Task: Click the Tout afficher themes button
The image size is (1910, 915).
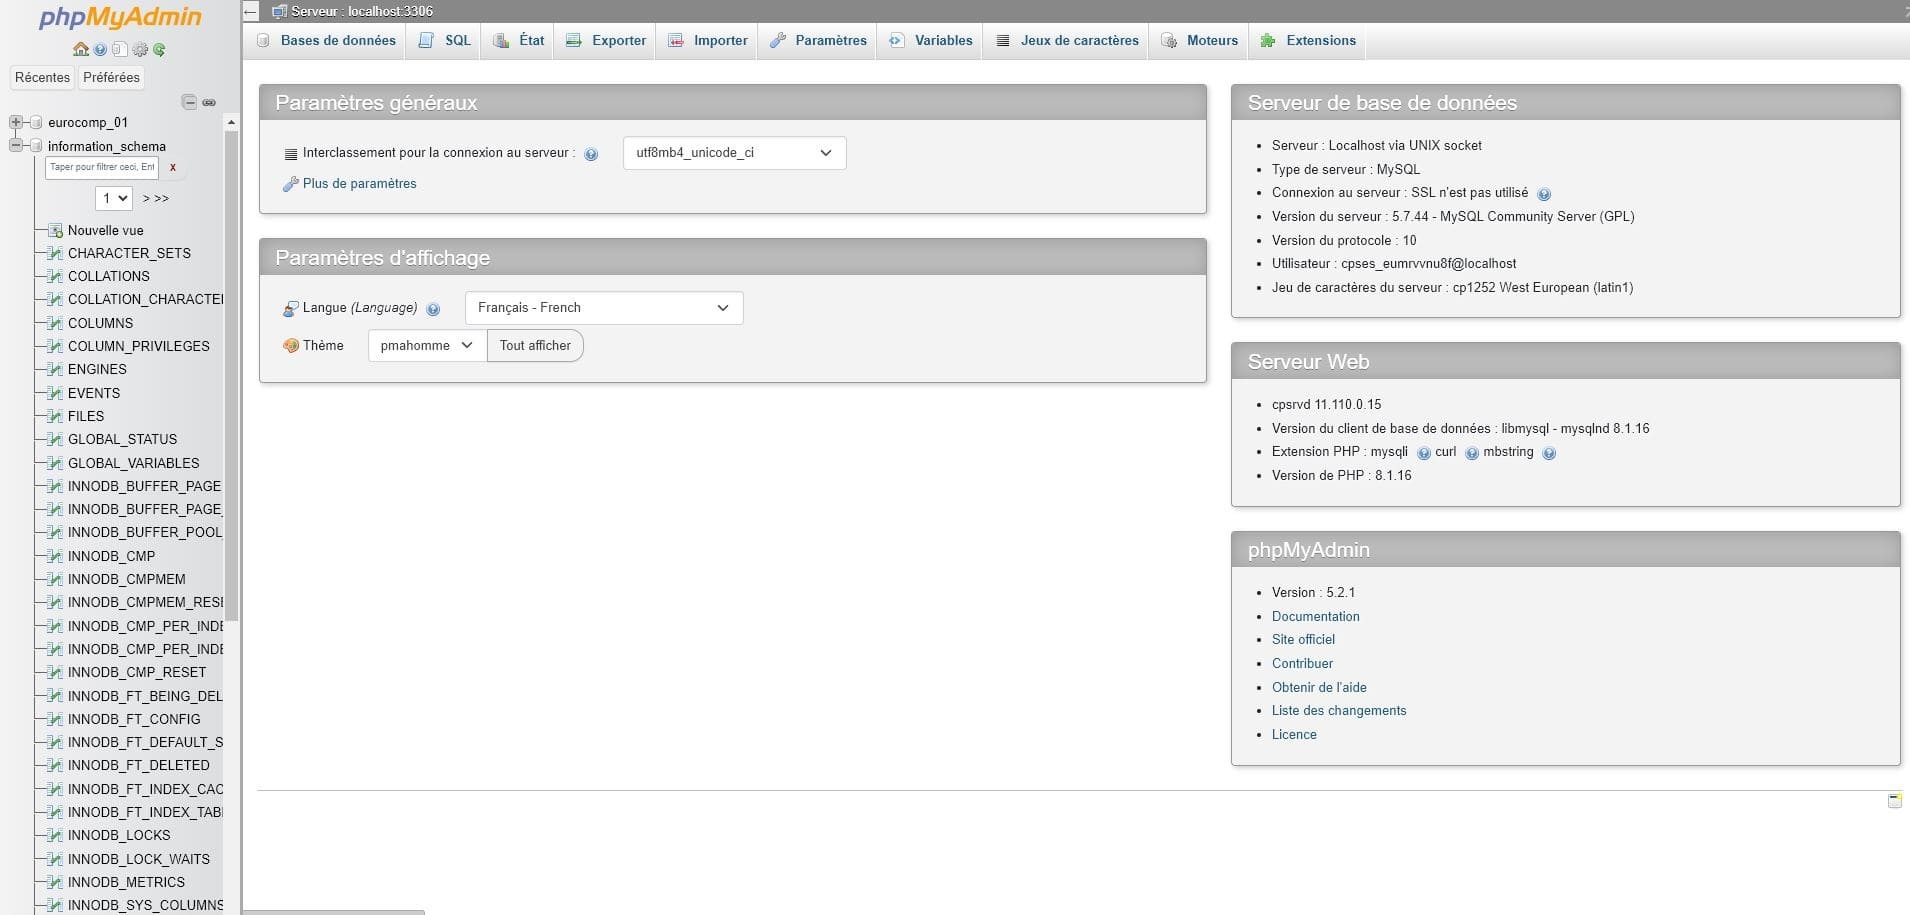Action: pos(535,345)
